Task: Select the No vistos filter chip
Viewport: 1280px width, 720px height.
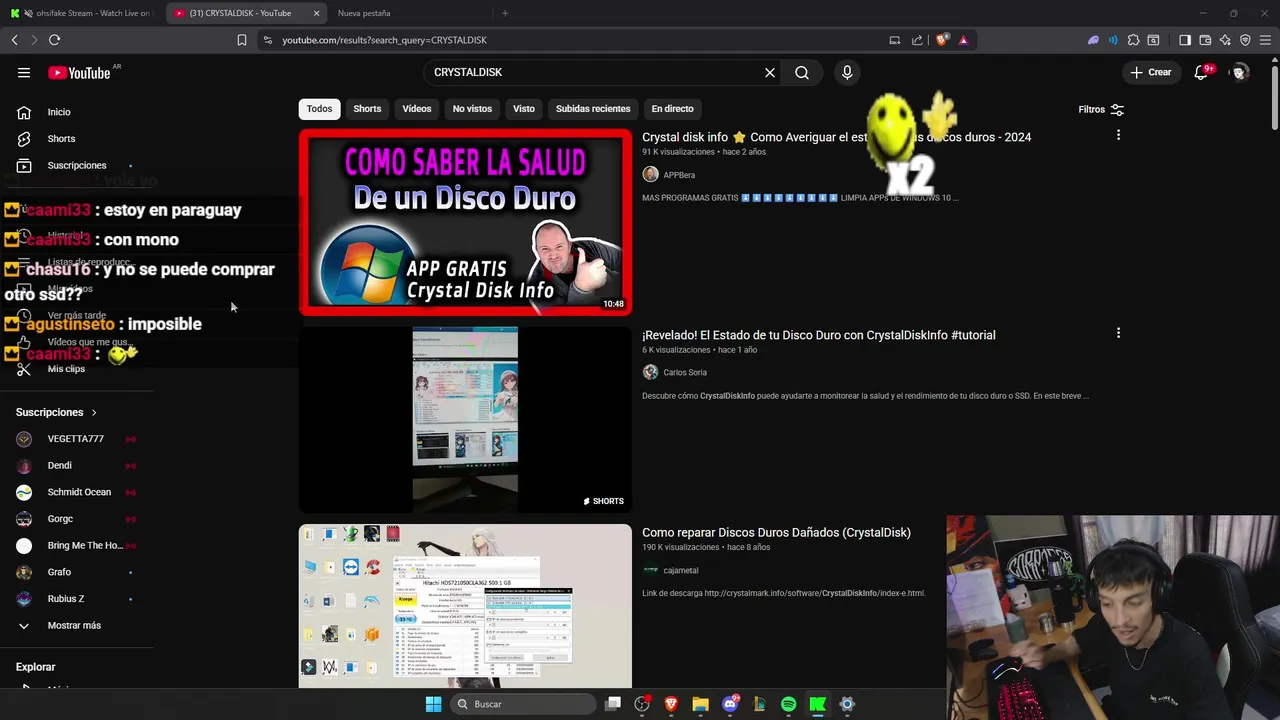Action: (472, 109)
